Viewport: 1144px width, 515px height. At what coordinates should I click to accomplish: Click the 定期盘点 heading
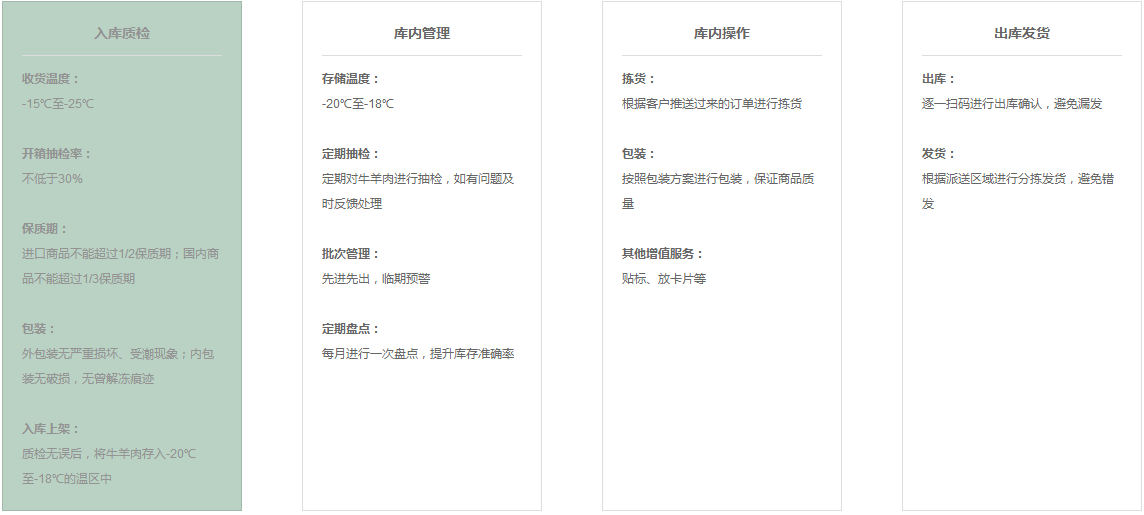click(x=350, y=329)
